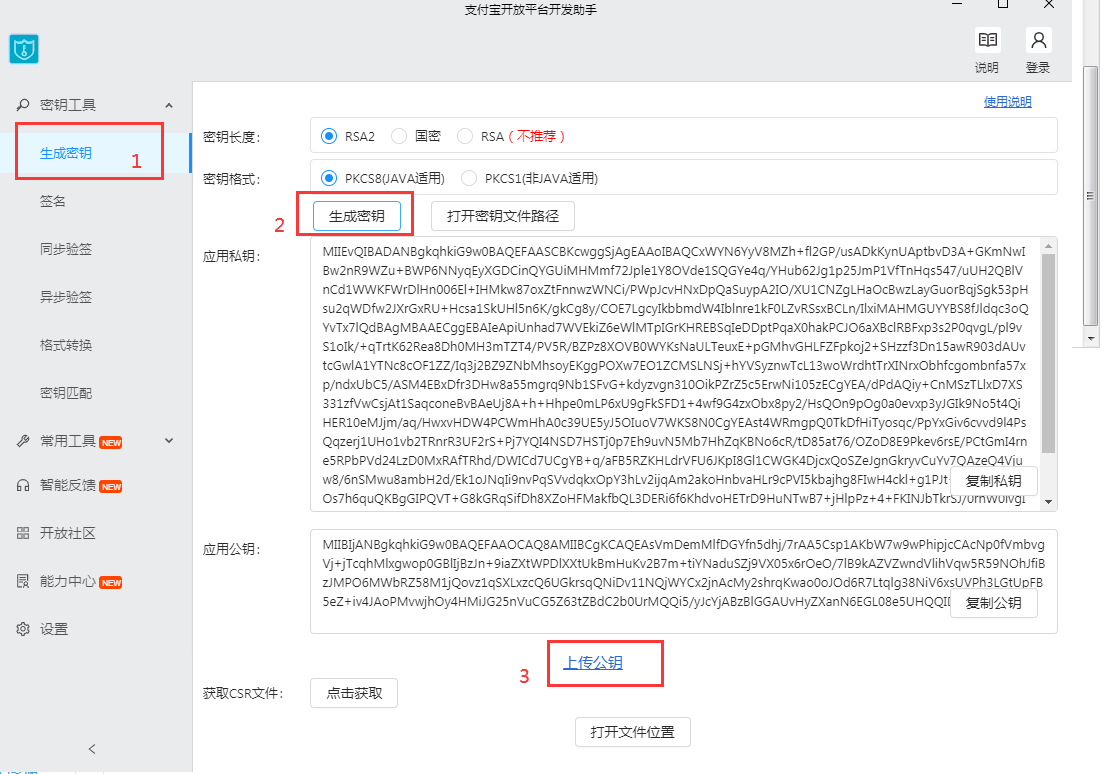Collapse the sidebar with left arrow

tap(92, 749)
